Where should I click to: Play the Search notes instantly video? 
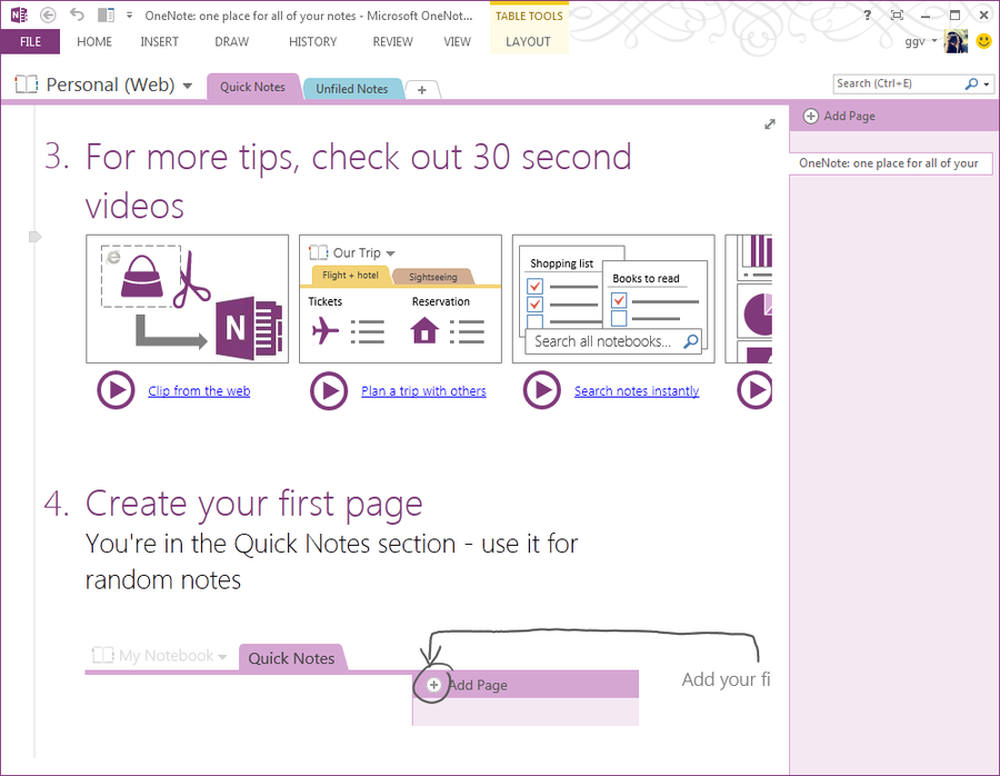pos(542,390)
